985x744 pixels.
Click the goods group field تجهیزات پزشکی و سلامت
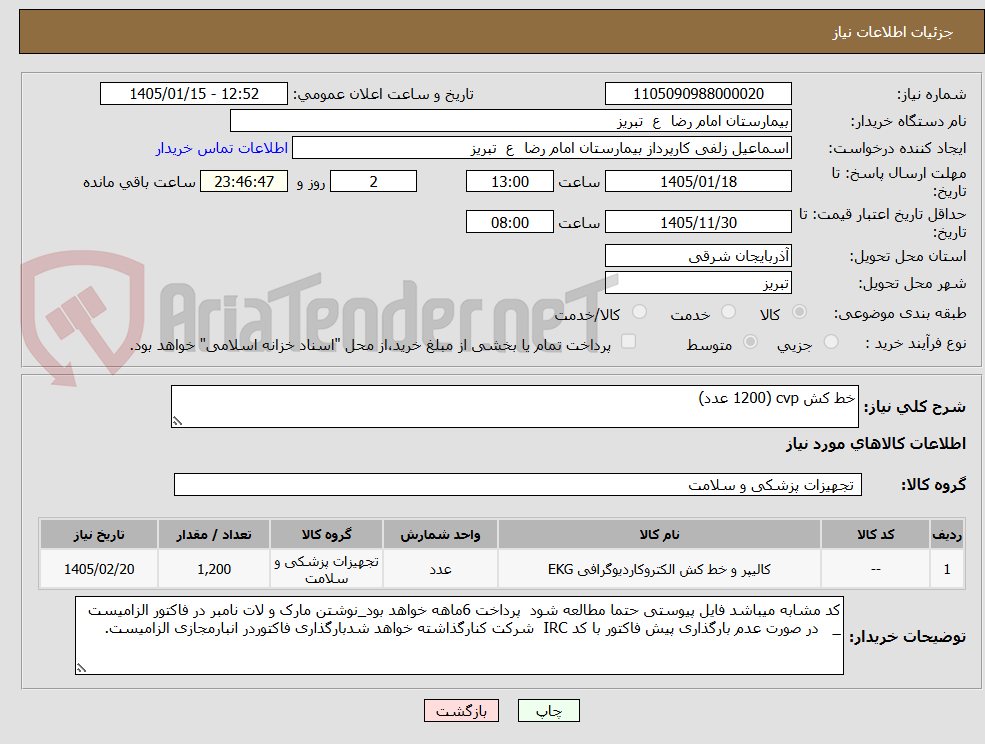518,484
